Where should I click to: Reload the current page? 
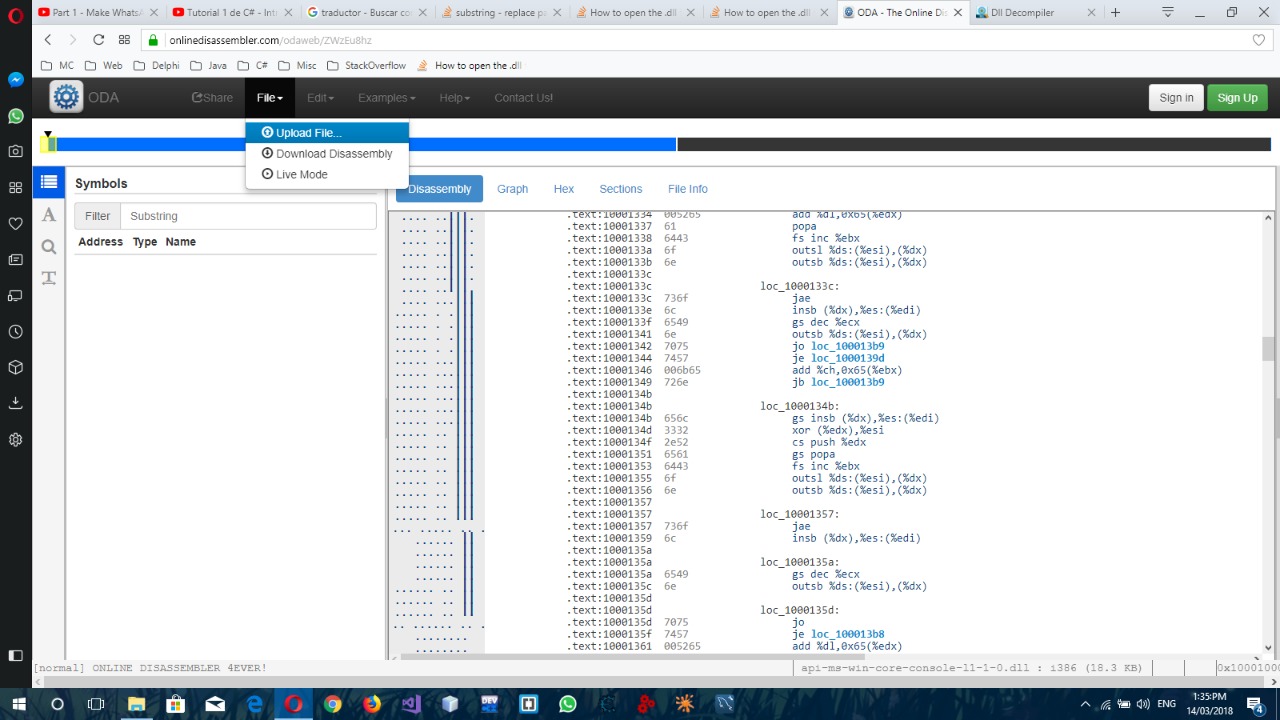tap(98, 39)
